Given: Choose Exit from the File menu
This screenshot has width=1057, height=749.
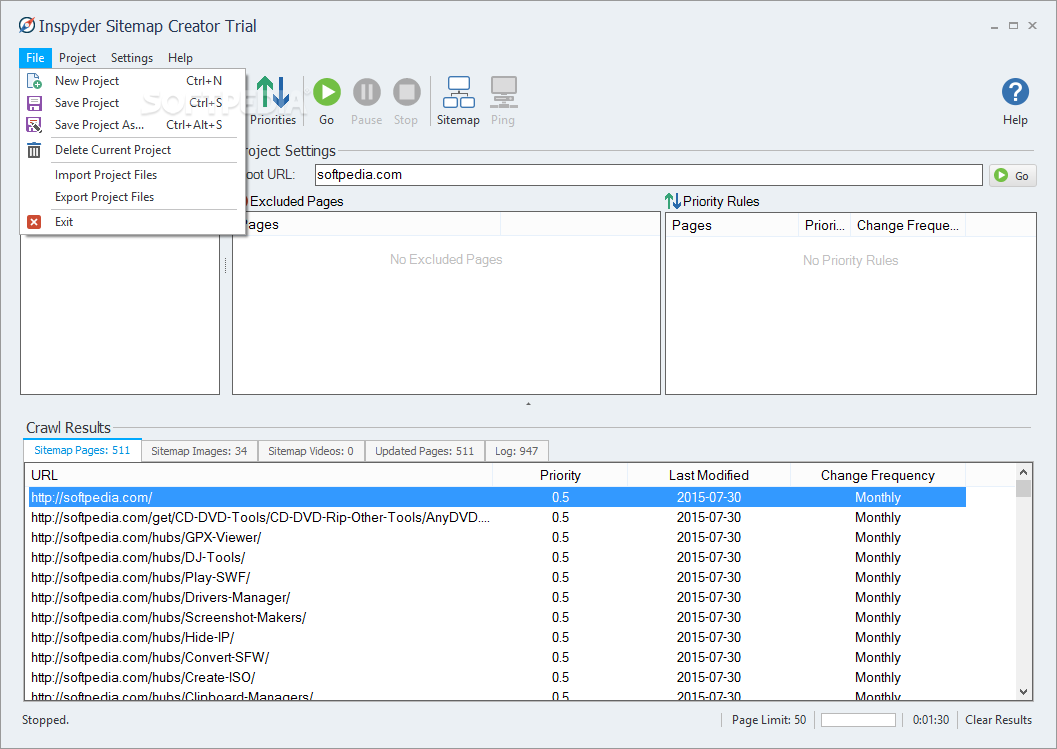Looking at the screenshot, I should (132, 222).
